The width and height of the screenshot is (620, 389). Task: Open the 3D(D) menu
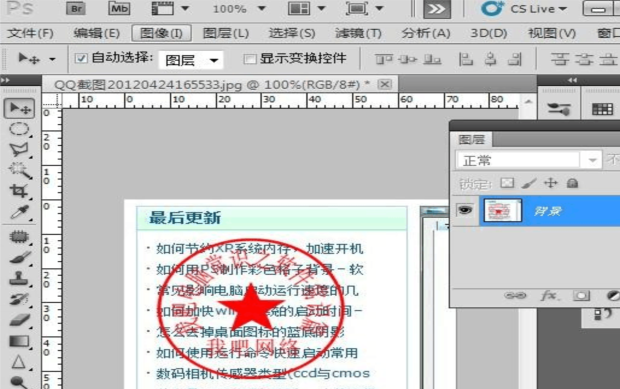[x=489, y=33]
